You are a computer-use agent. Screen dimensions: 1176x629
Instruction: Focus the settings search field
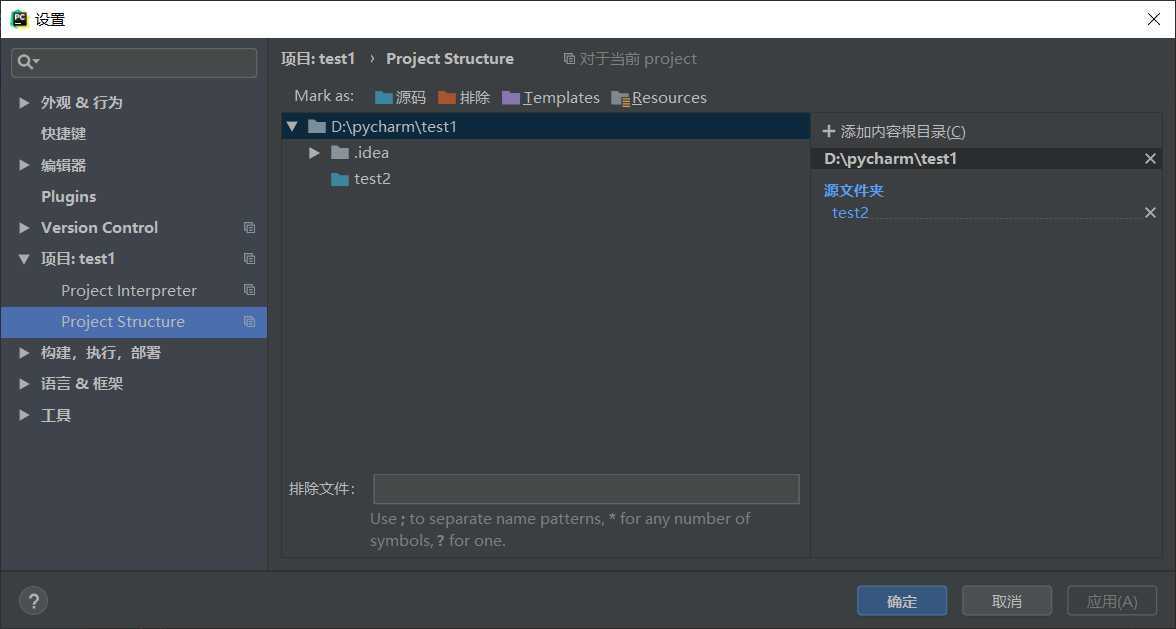[x=134, y=62]
